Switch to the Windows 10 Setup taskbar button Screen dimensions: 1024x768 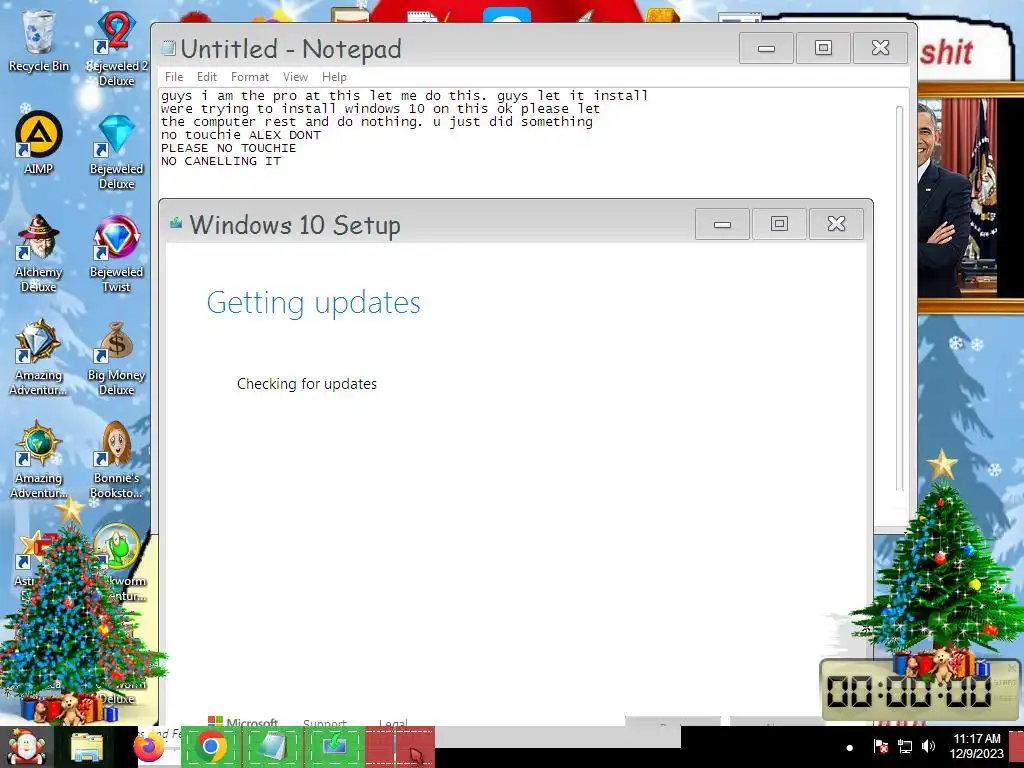[x=334, y=746]
